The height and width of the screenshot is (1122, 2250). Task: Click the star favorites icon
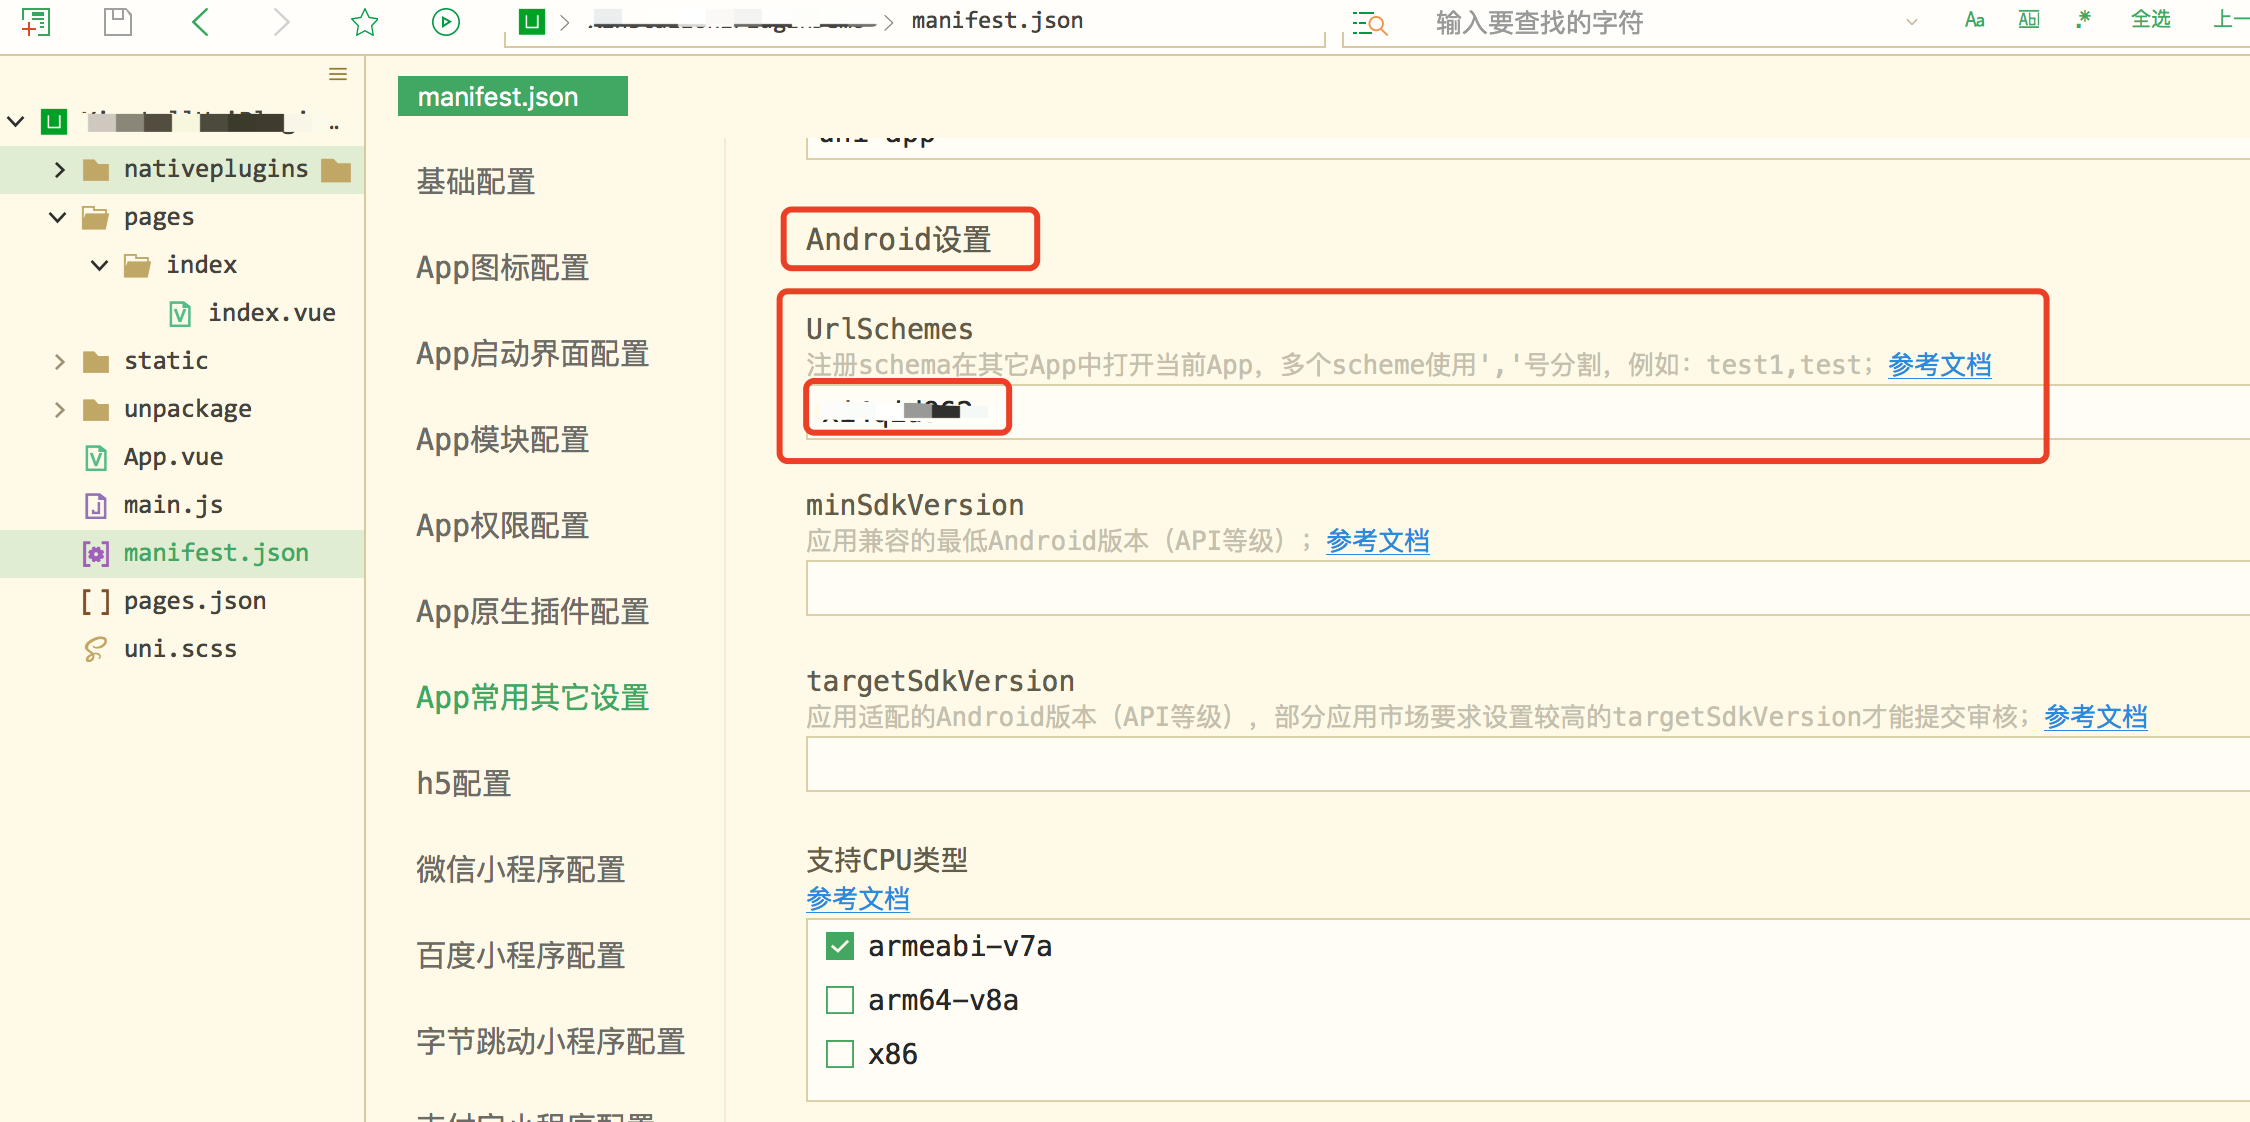coord(364,22)
